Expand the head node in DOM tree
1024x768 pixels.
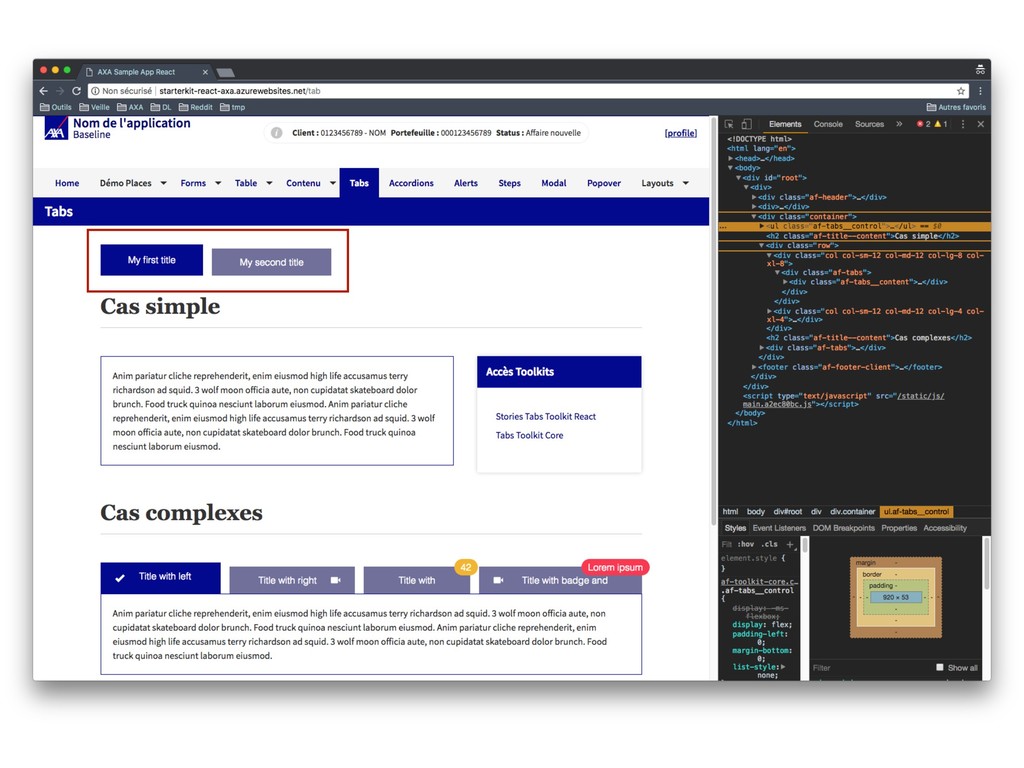(x=731, y=158)
